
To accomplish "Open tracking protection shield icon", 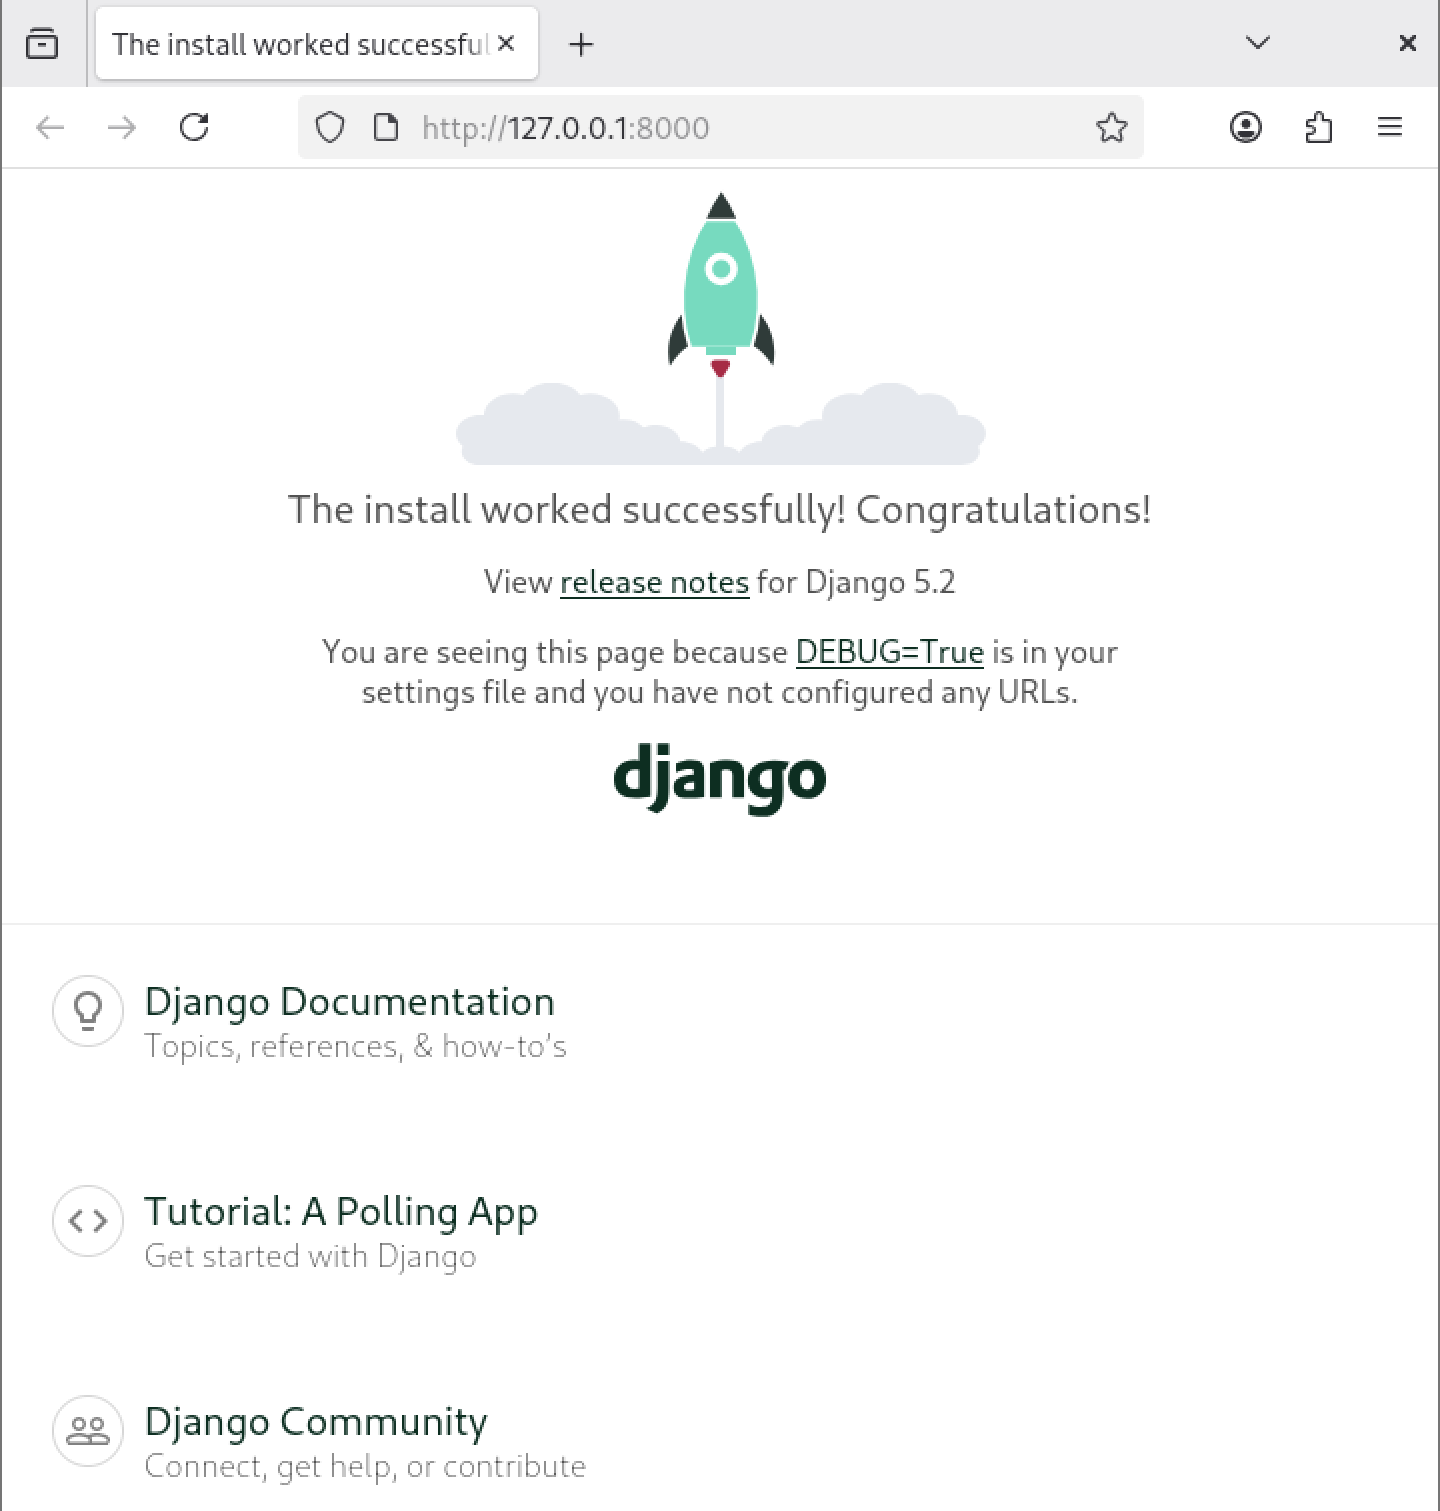I will pos(330,128).
